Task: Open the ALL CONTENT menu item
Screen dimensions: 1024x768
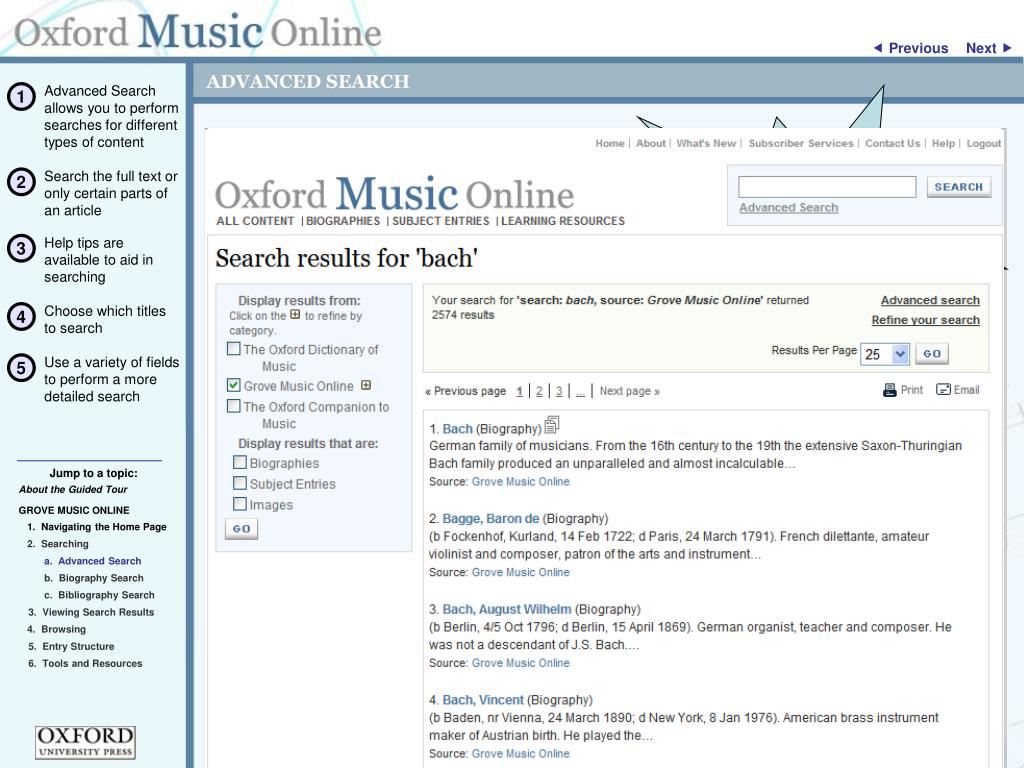Action: tap(255, 221)
